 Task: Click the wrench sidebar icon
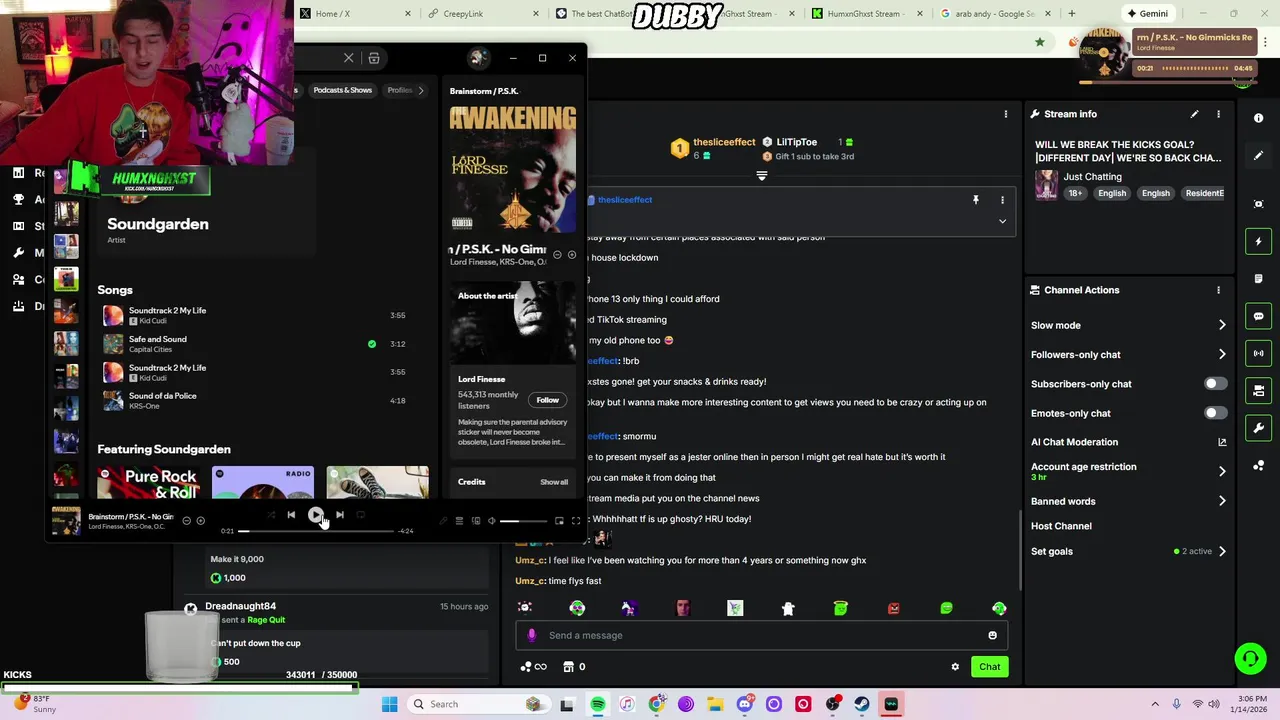pos(1258,428)
